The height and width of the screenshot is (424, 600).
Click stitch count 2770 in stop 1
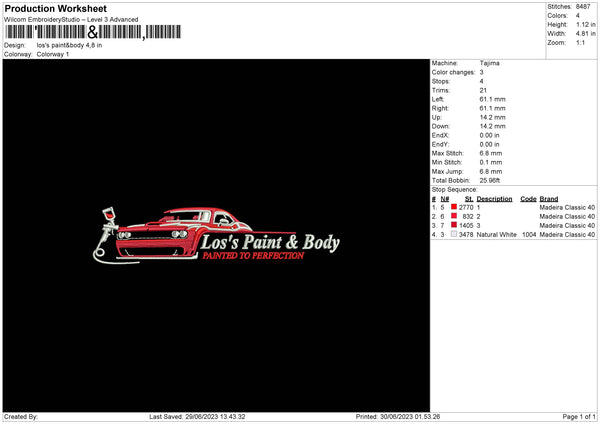(x=466, y=207)
